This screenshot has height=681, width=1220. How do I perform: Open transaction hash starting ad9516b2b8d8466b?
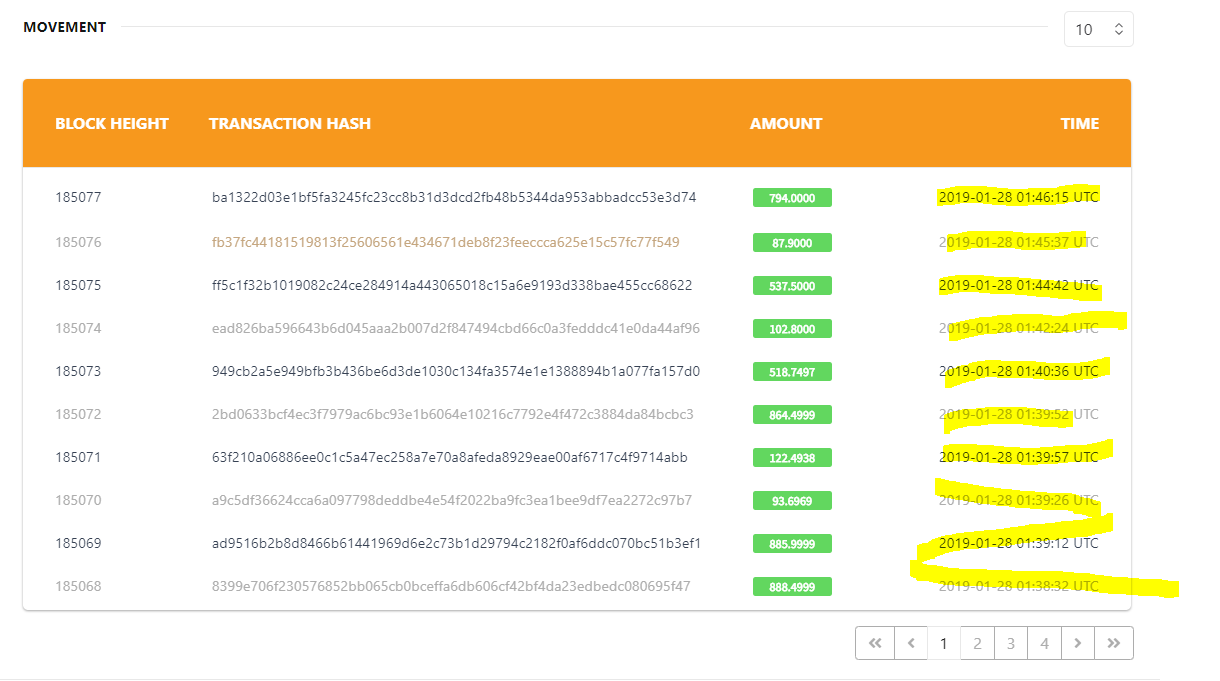[456, 543]
